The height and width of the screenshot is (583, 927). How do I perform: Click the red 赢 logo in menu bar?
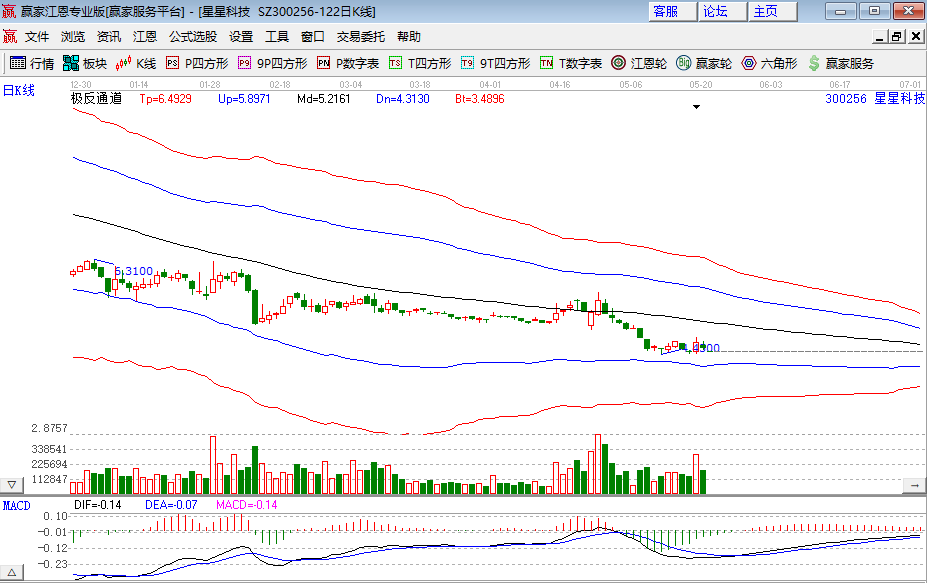[x=10, y=37]
